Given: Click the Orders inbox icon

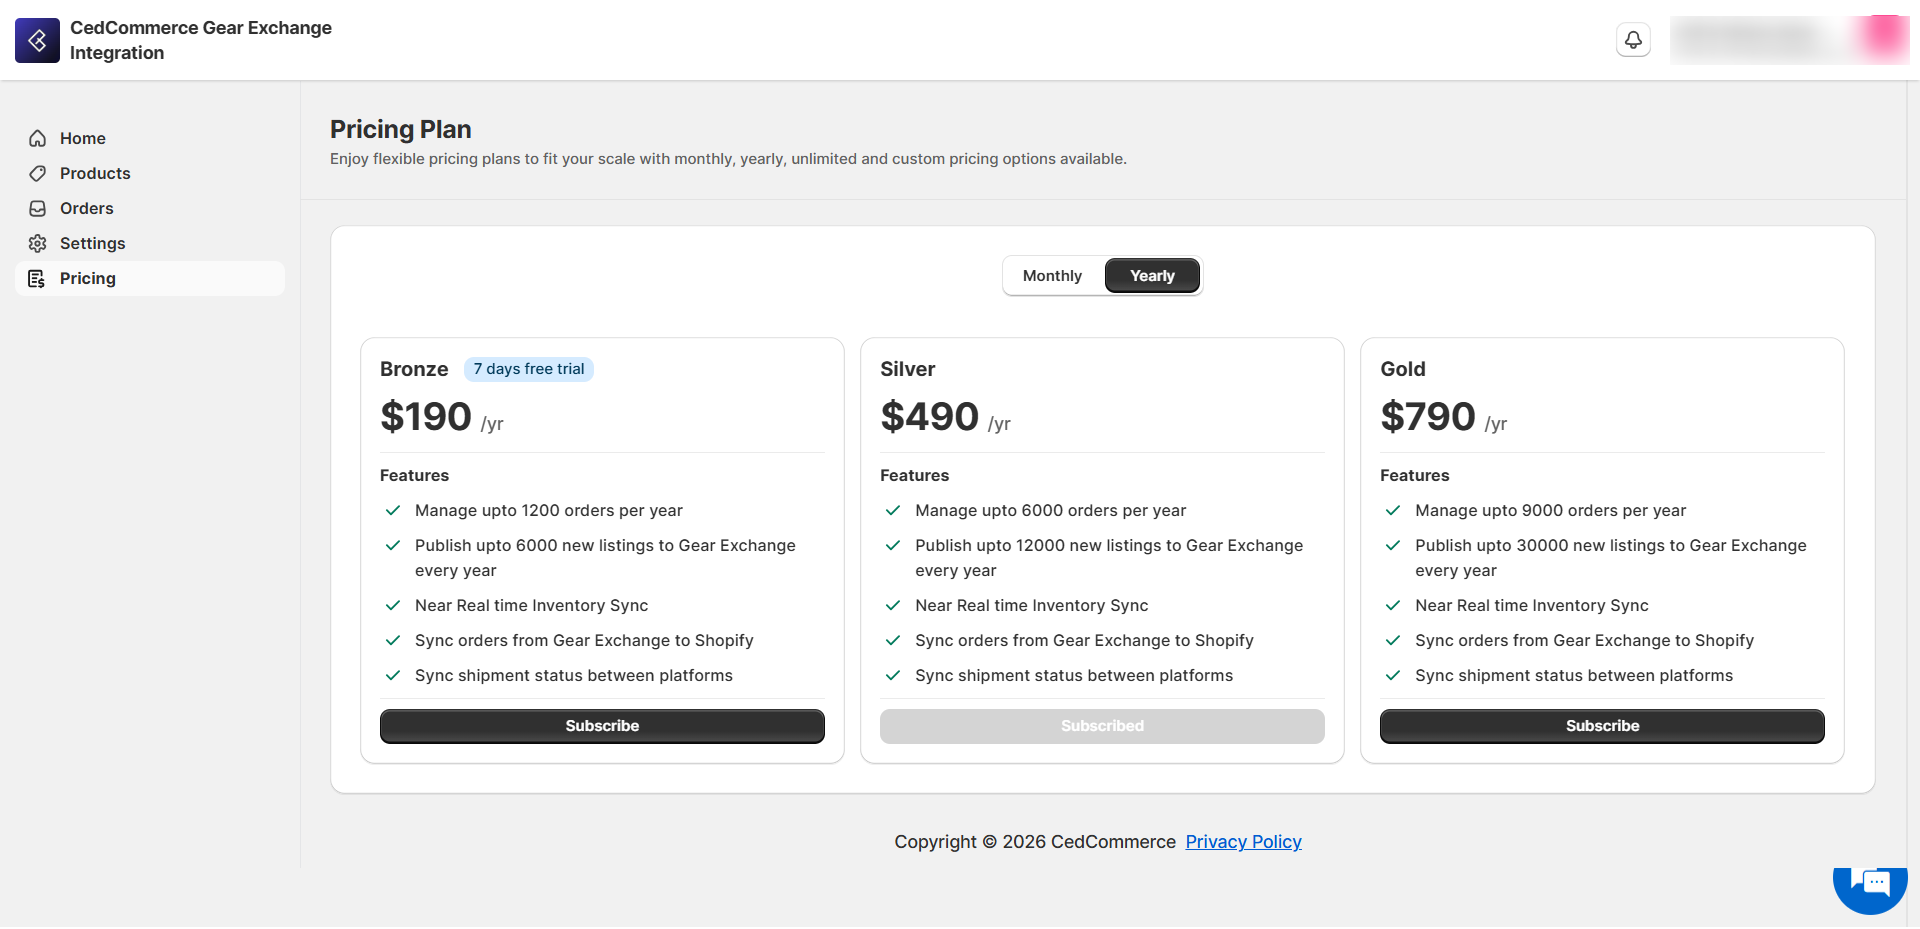Looking at the screenshot, I should pos(38,208).
